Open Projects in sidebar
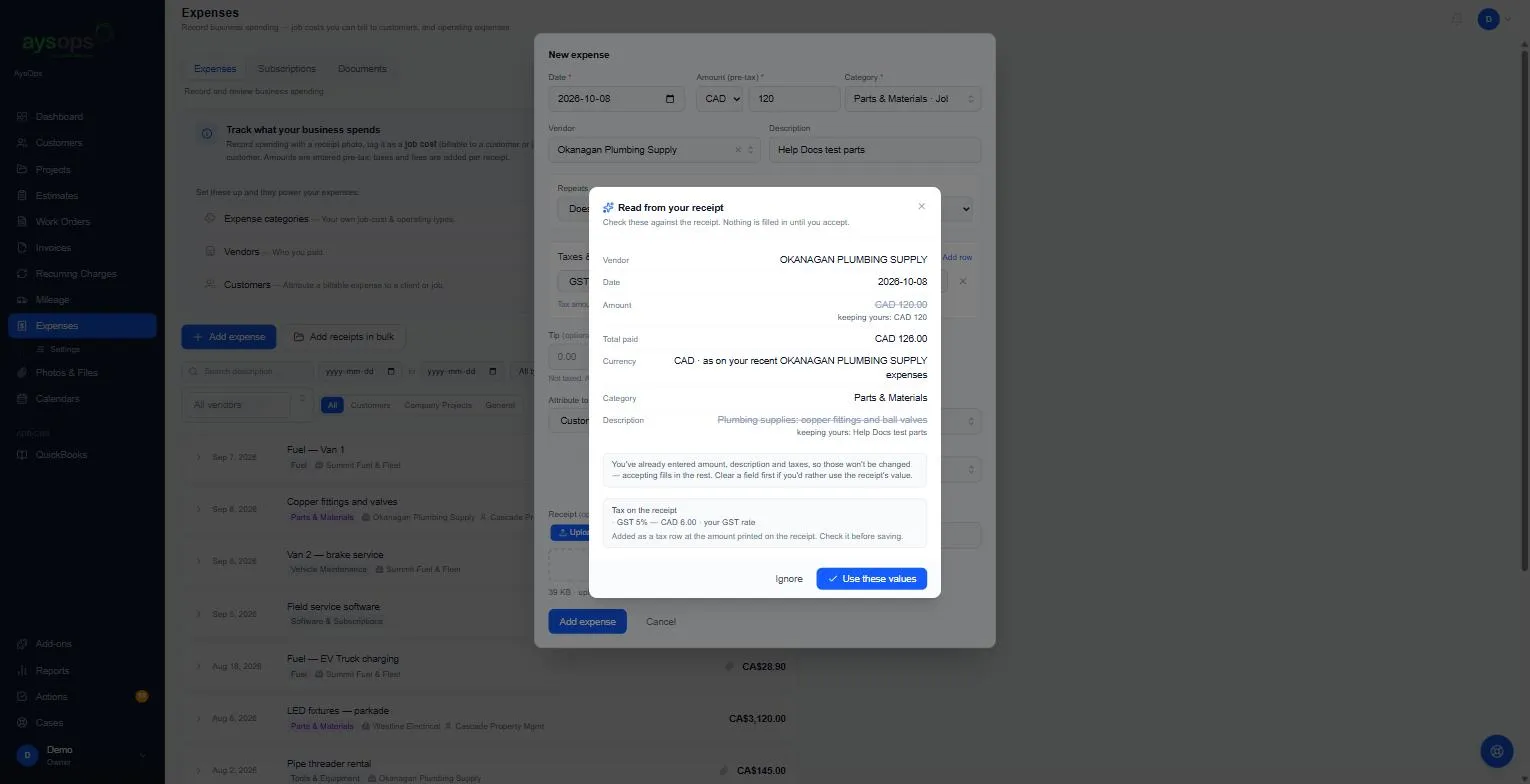Image resolution: width=1530 pixels, height=784 pixels. pyautogui.click(x=53, y=170)
